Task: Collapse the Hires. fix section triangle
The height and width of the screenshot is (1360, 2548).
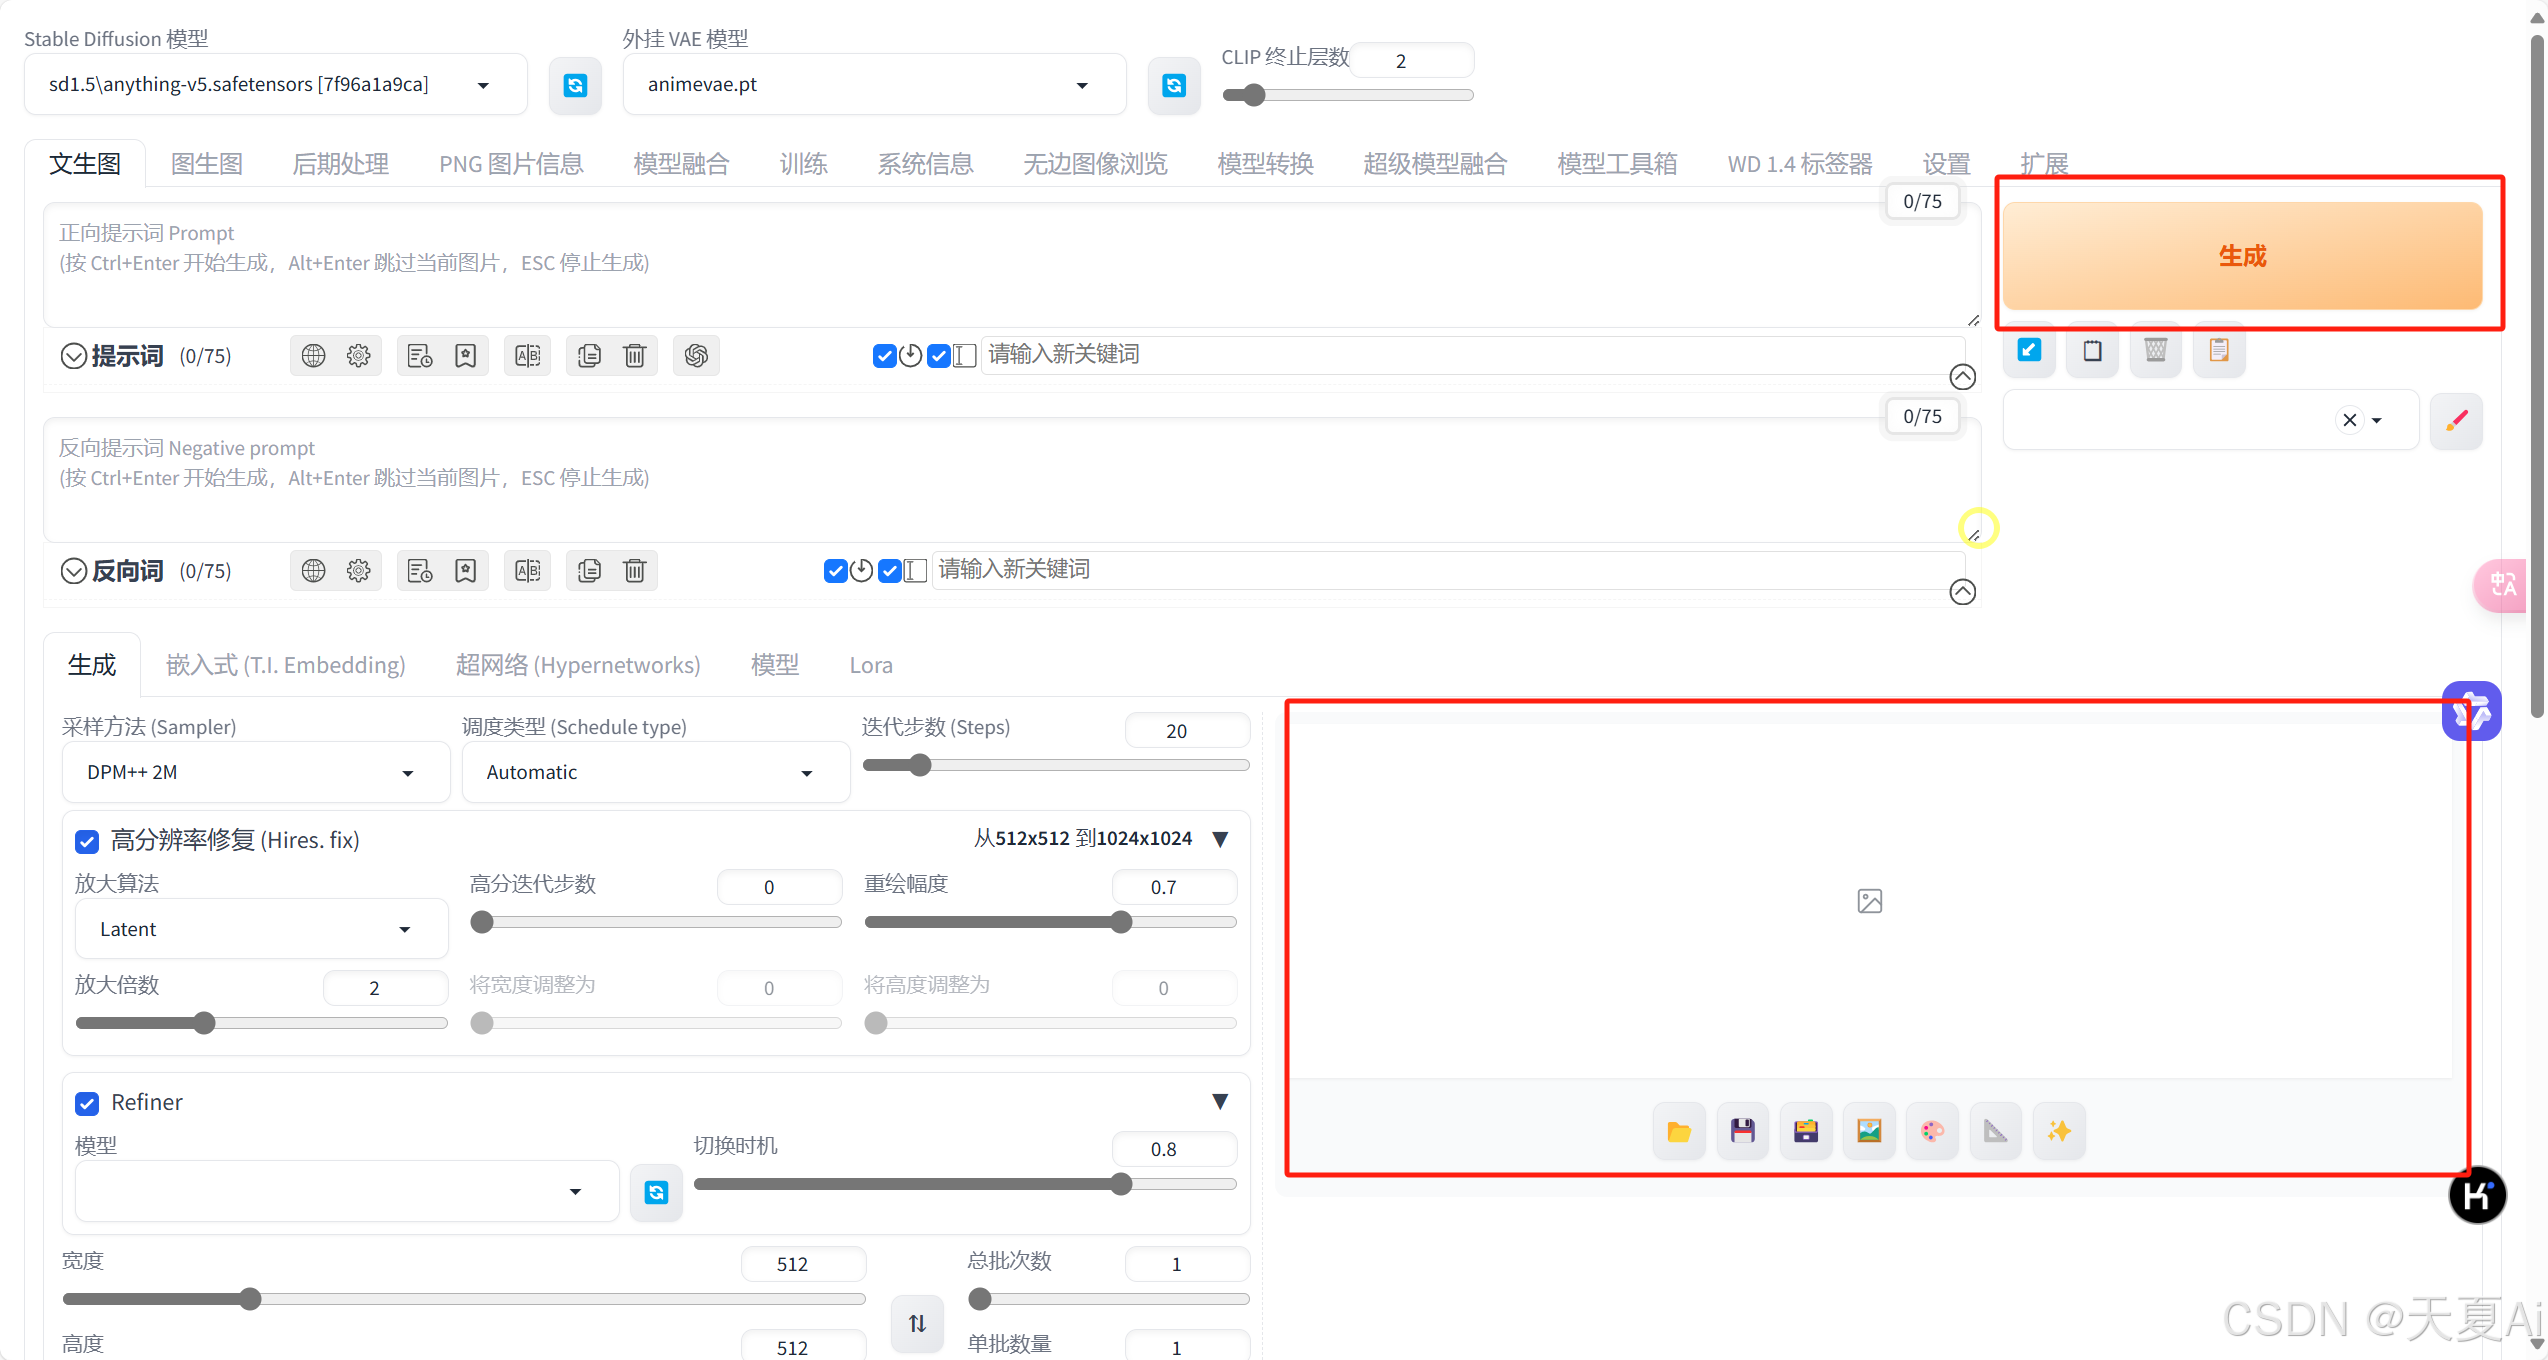Action: click(x=1220, y=839)
